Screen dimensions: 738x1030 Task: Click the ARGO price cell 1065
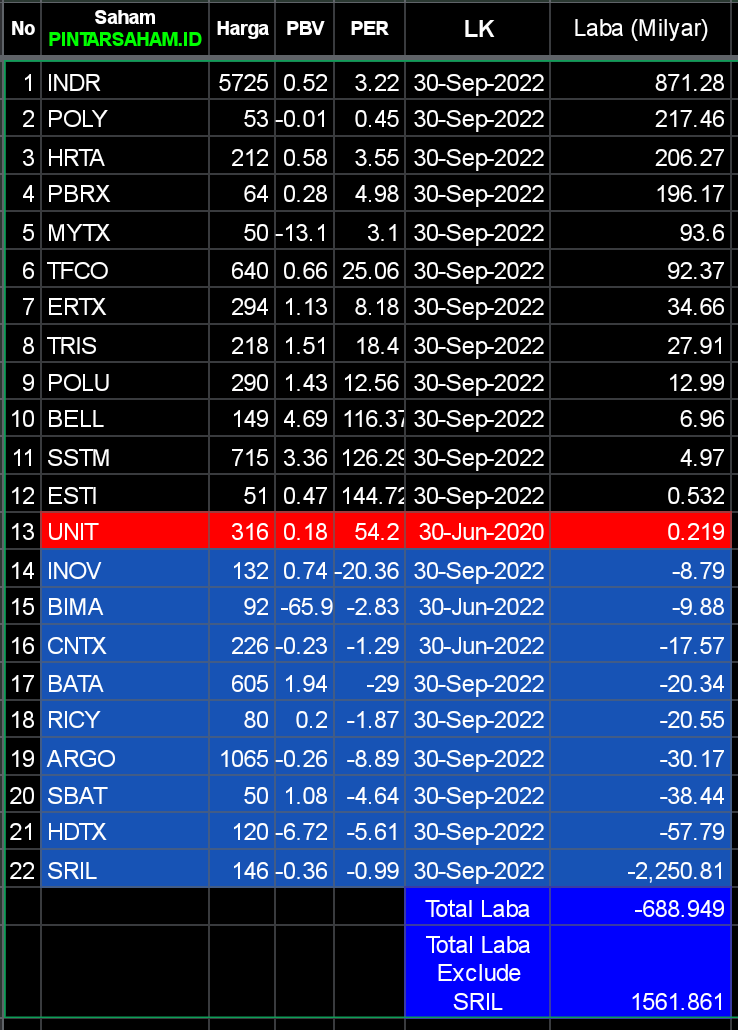(x=244, y=759)
